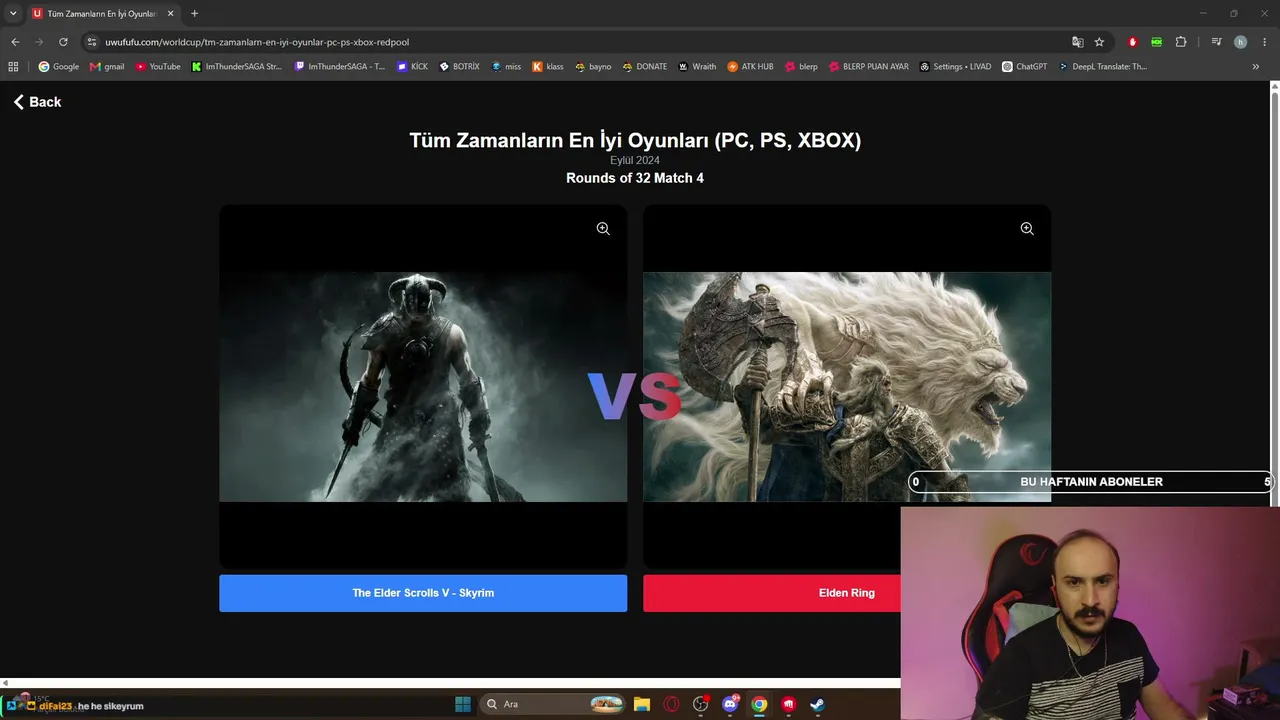Click the browser forward arrow

(x=39, y=42)
